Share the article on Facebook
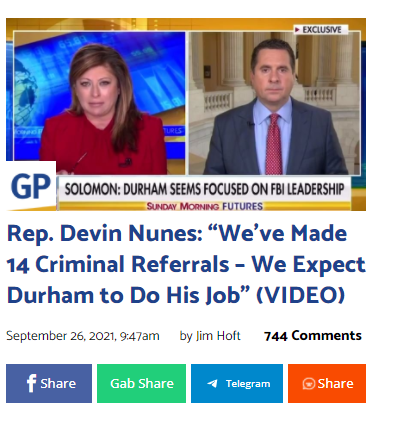Viewport: 414px width, 428px height. [49, 383]
